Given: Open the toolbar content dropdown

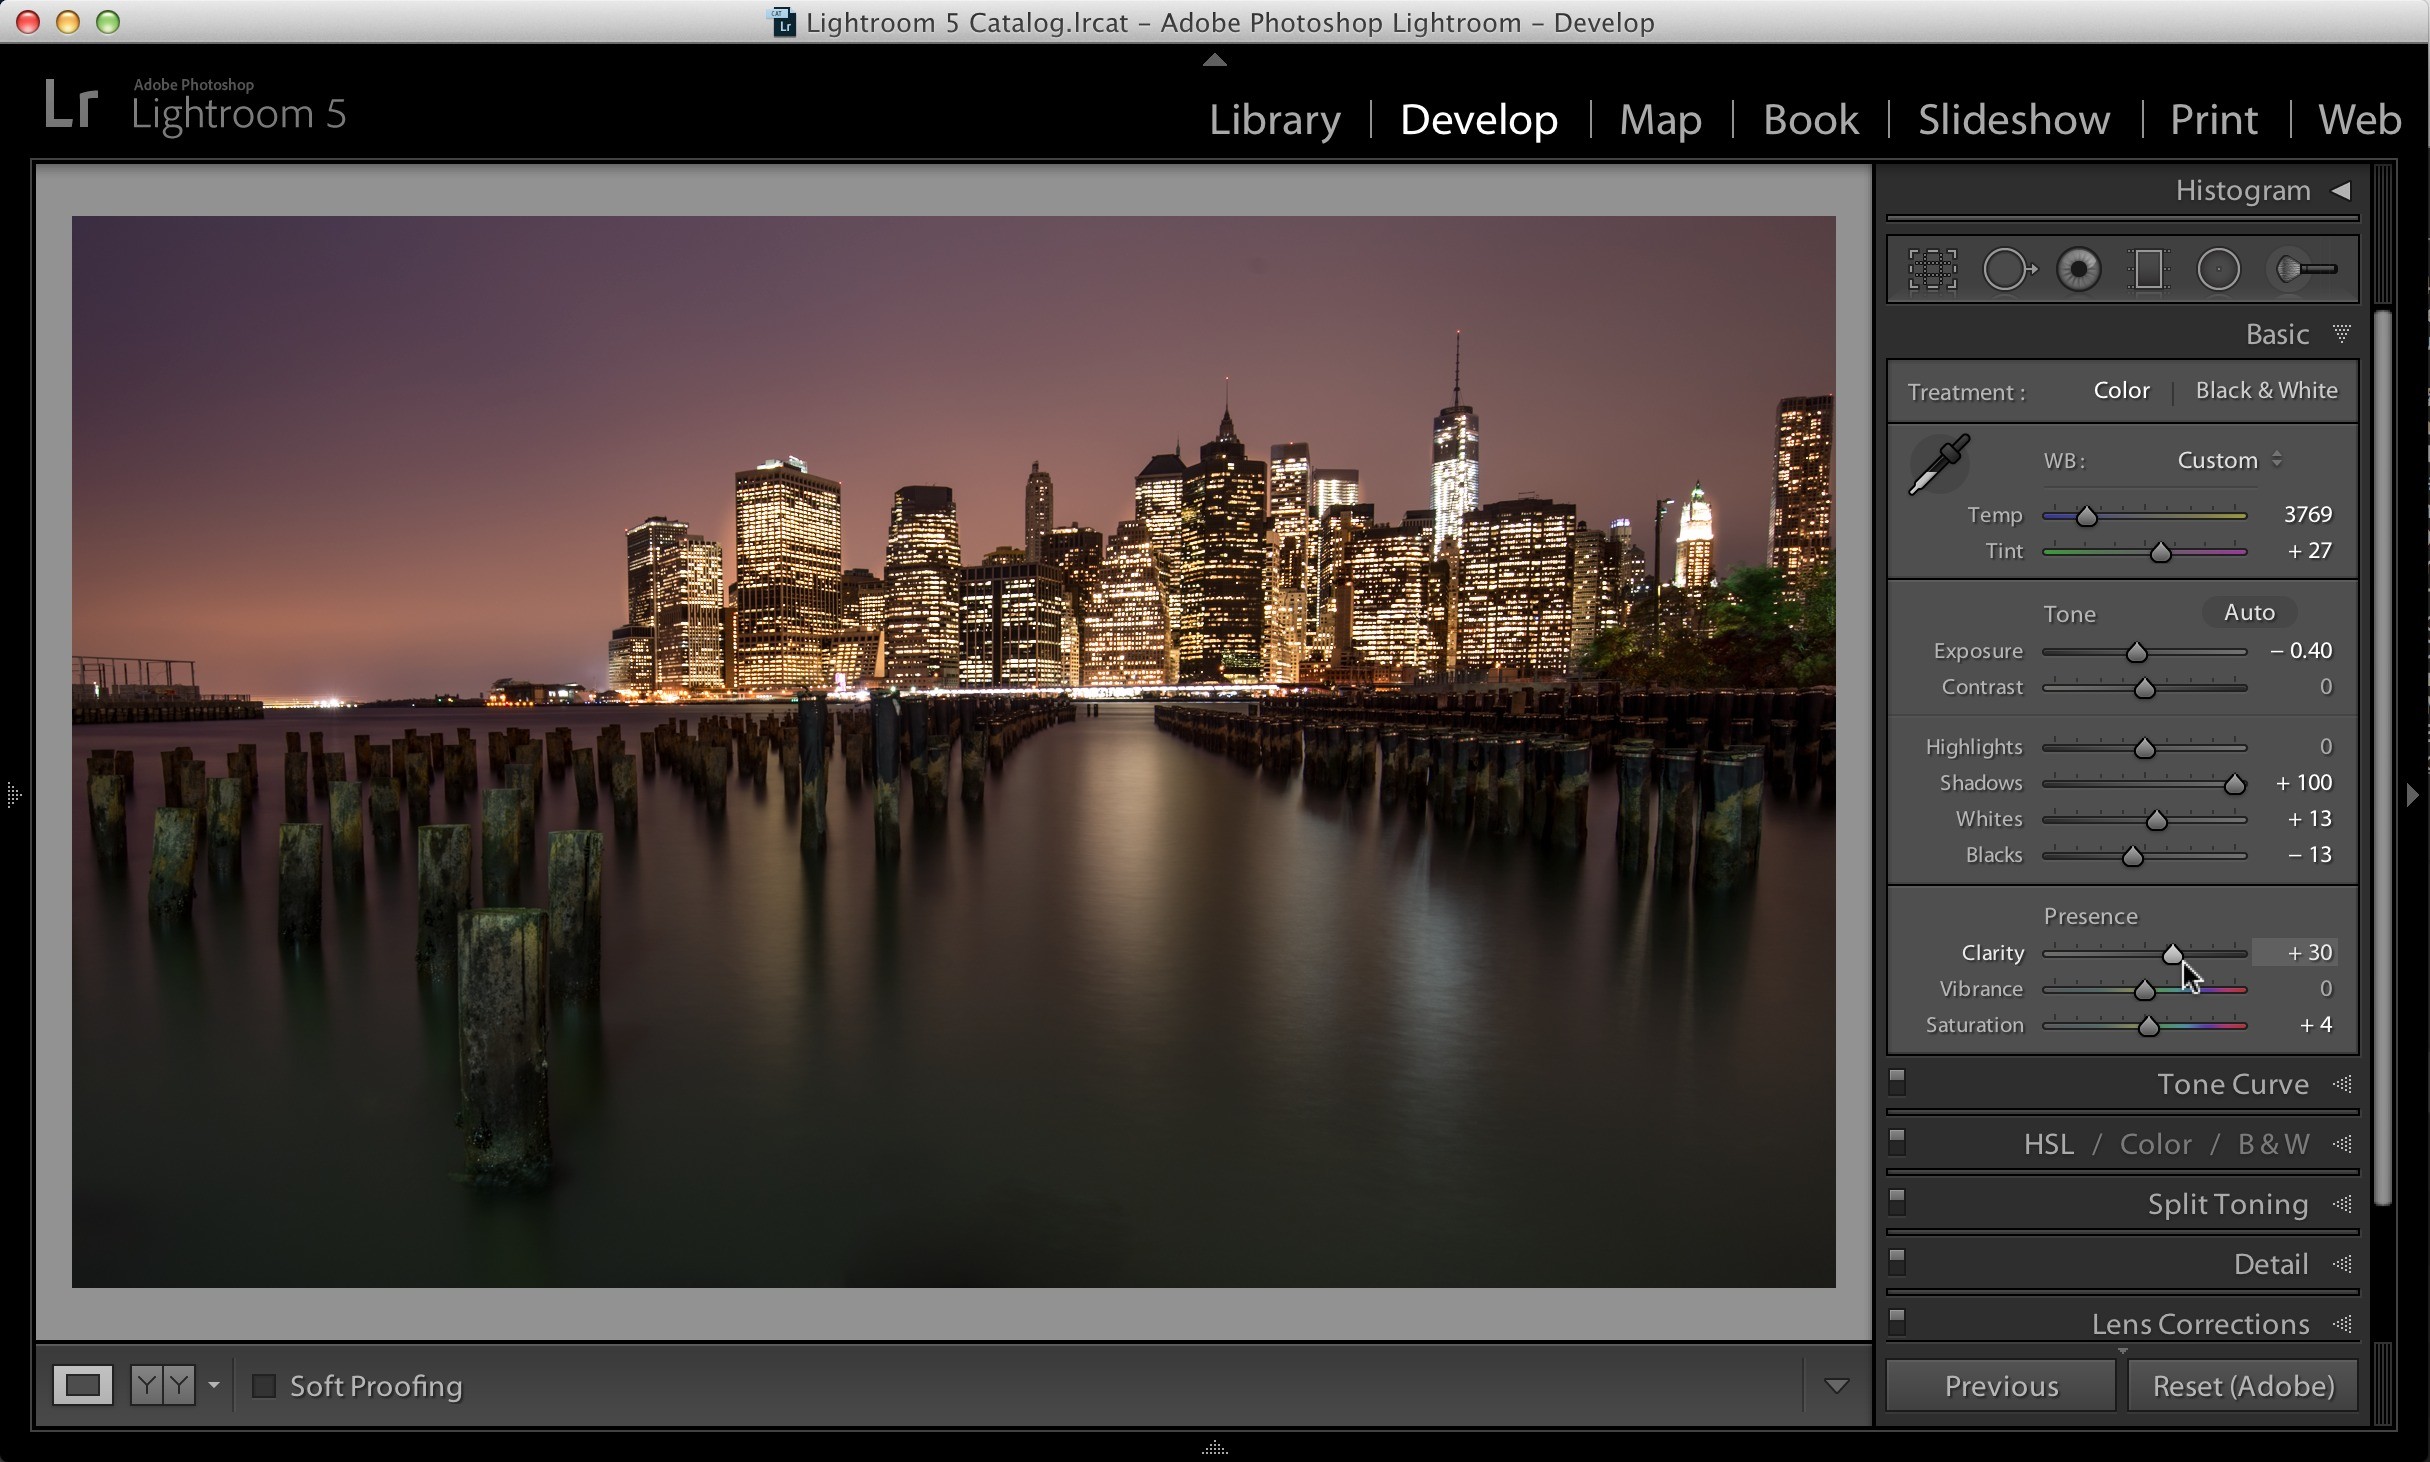Looking at the screenshot, I should click(x=1836, y=1386).
